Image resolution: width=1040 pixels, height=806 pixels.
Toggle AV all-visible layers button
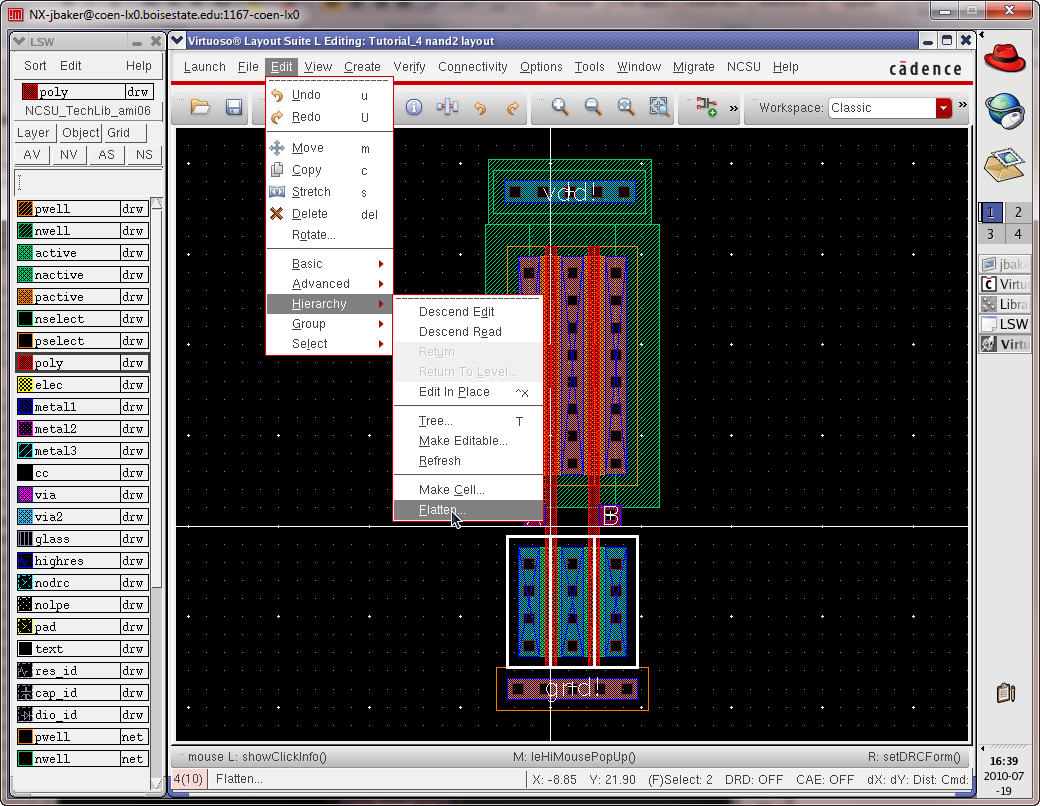click(x=32, y=155)
